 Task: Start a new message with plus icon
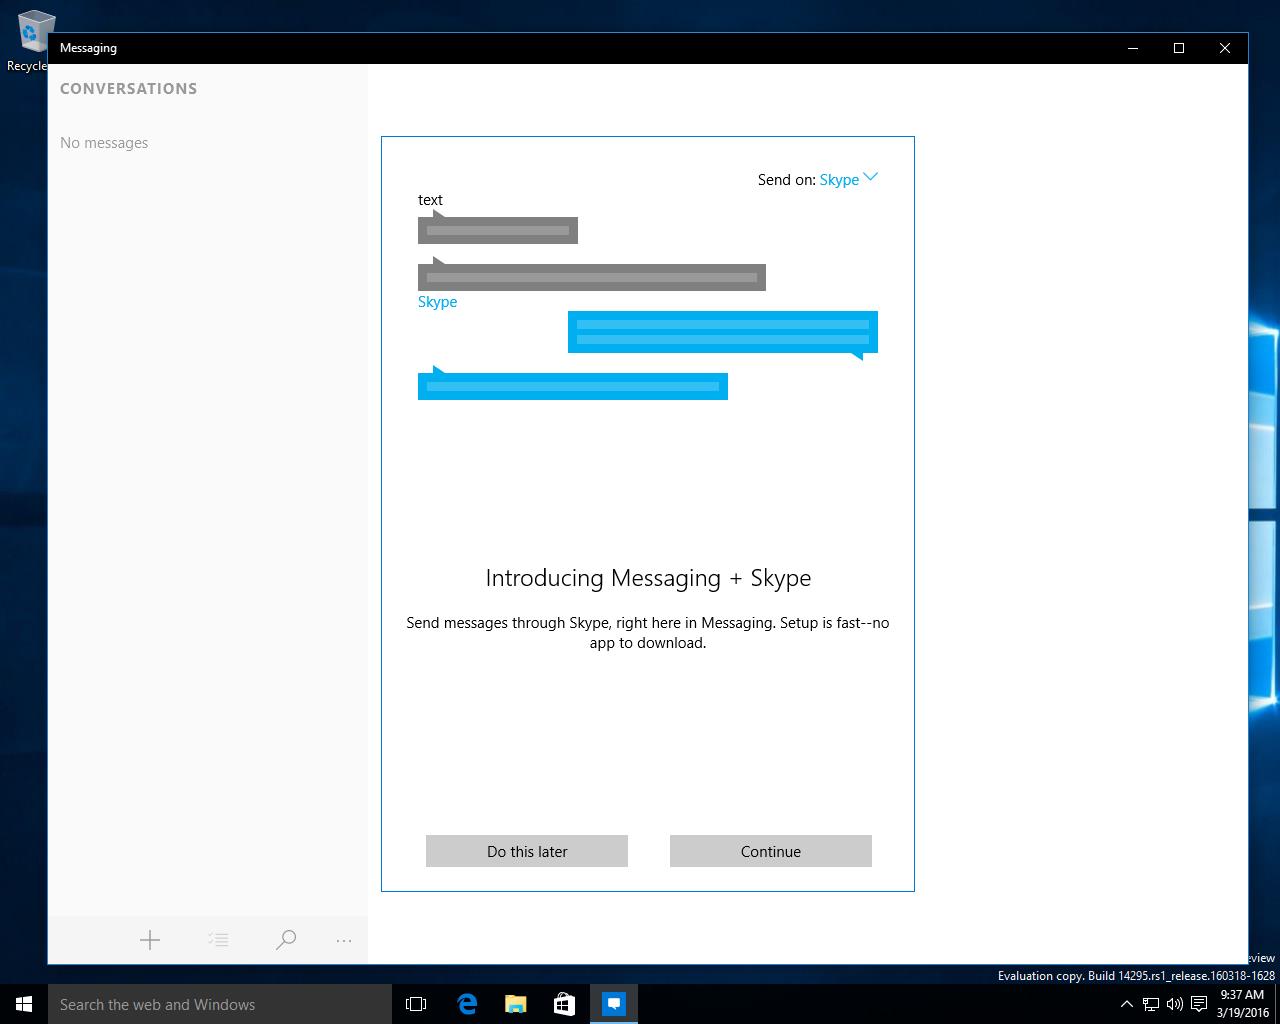coord(150,940)
